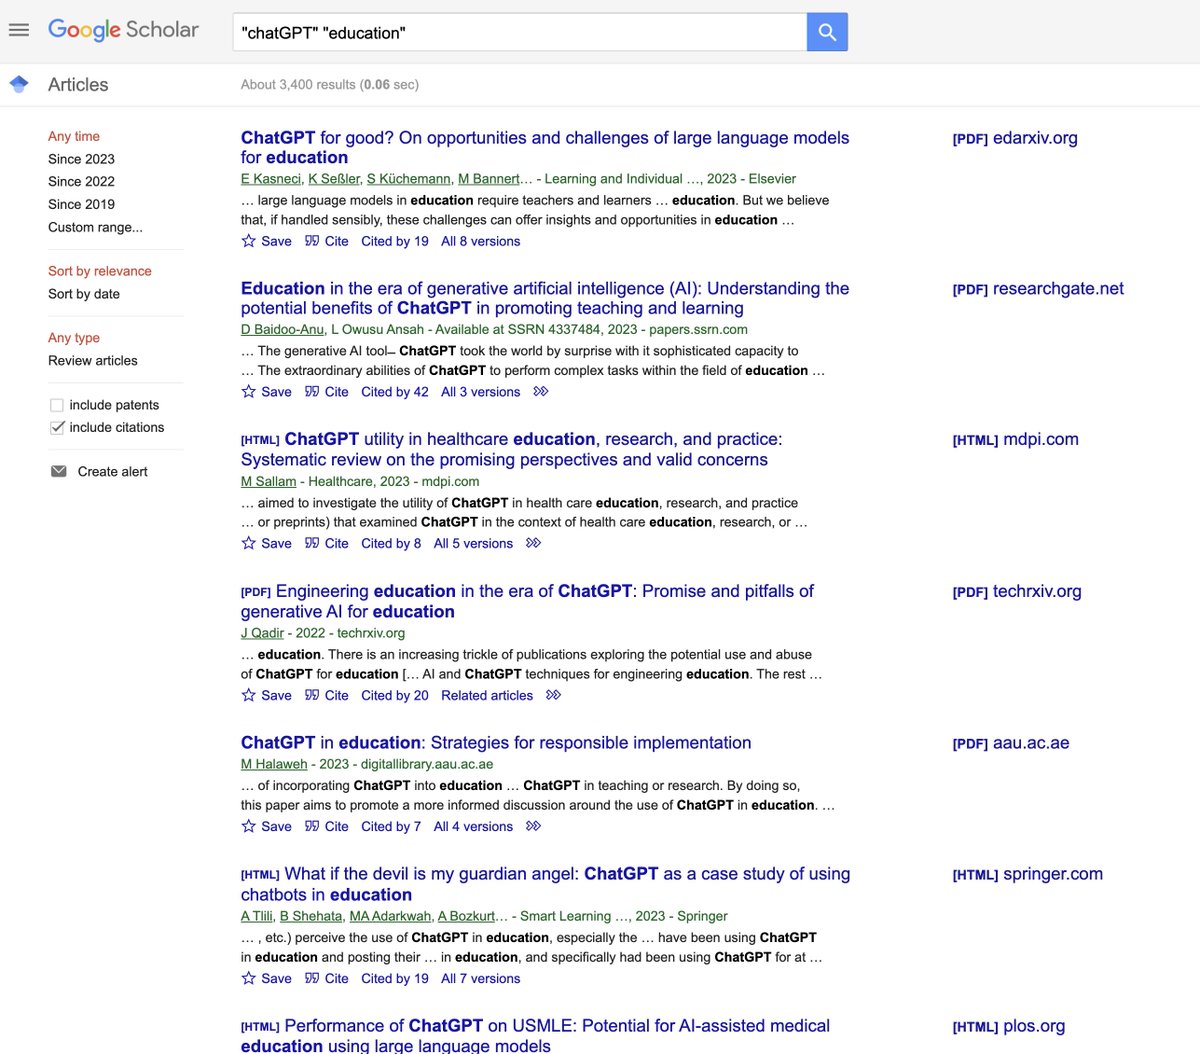Screen dimensions: 1200x1054
Task: Toggle the include citations checkbox
Action: pyautogui.click(x=57, y=427)
